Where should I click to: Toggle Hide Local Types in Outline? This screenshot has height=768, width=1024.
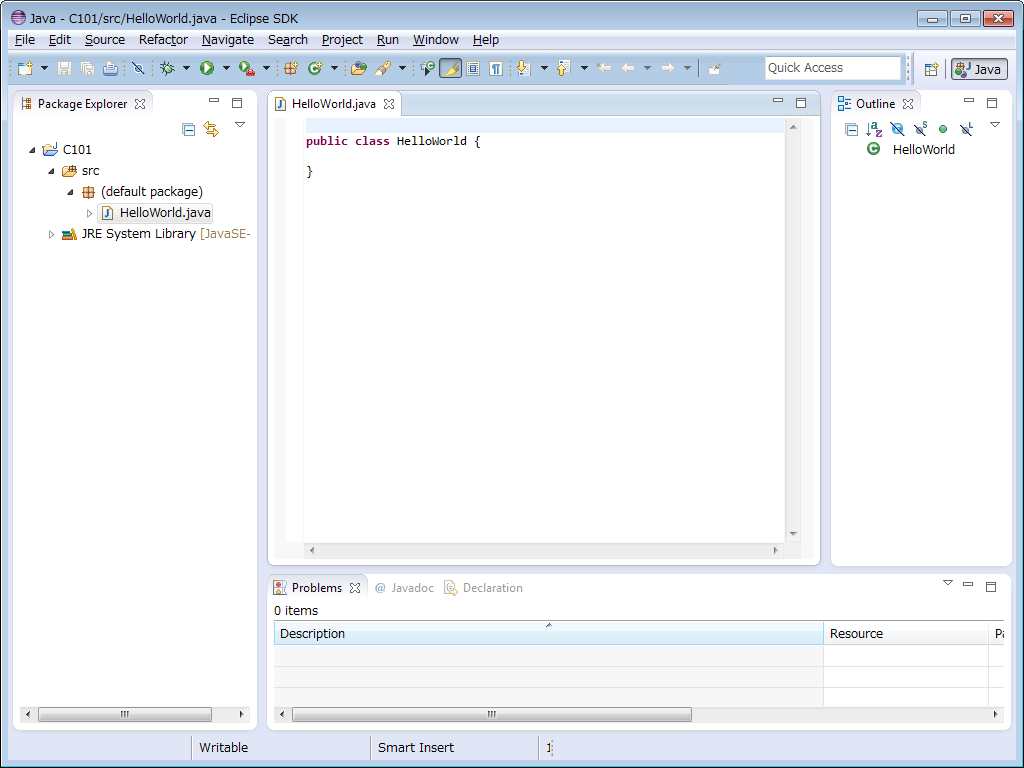coord(967,129)
